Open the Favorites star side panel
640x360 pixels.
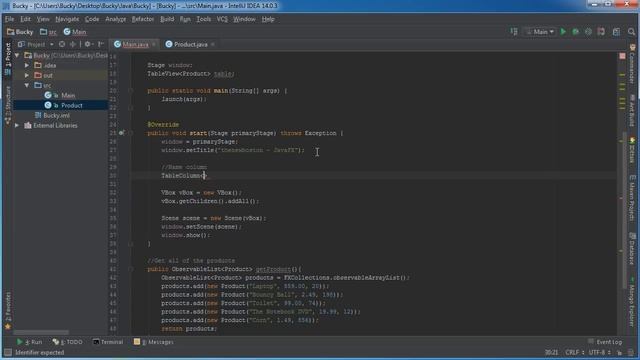pos(8,312)
